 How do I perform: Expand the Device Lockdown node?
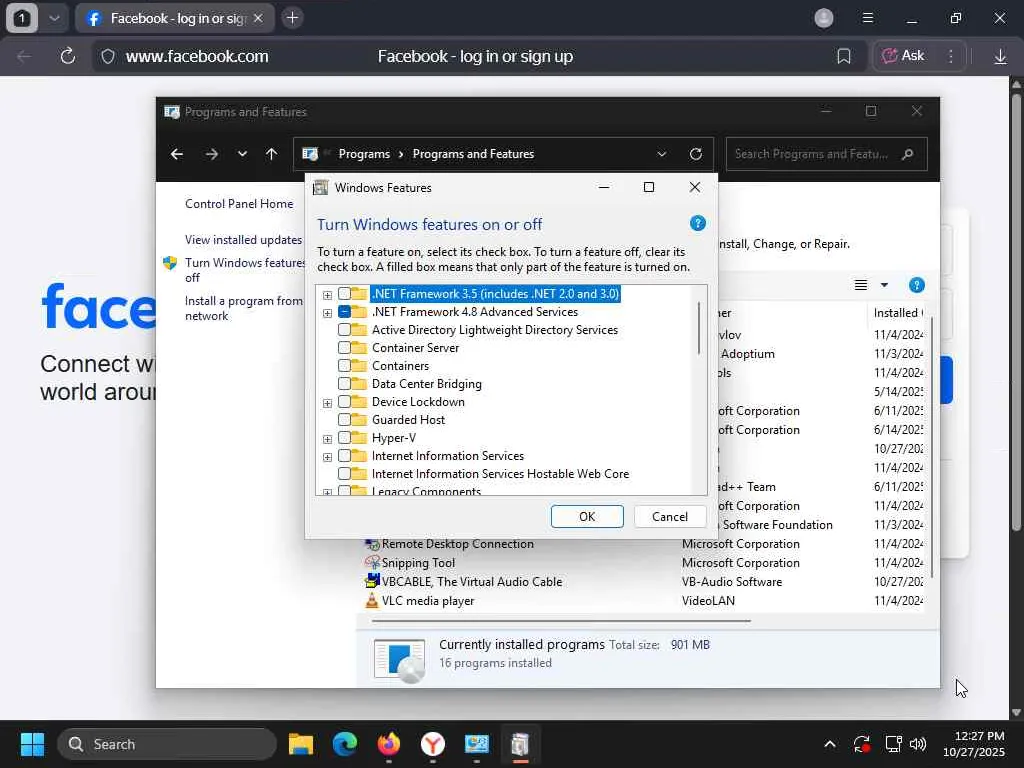(x=327, y=404)
